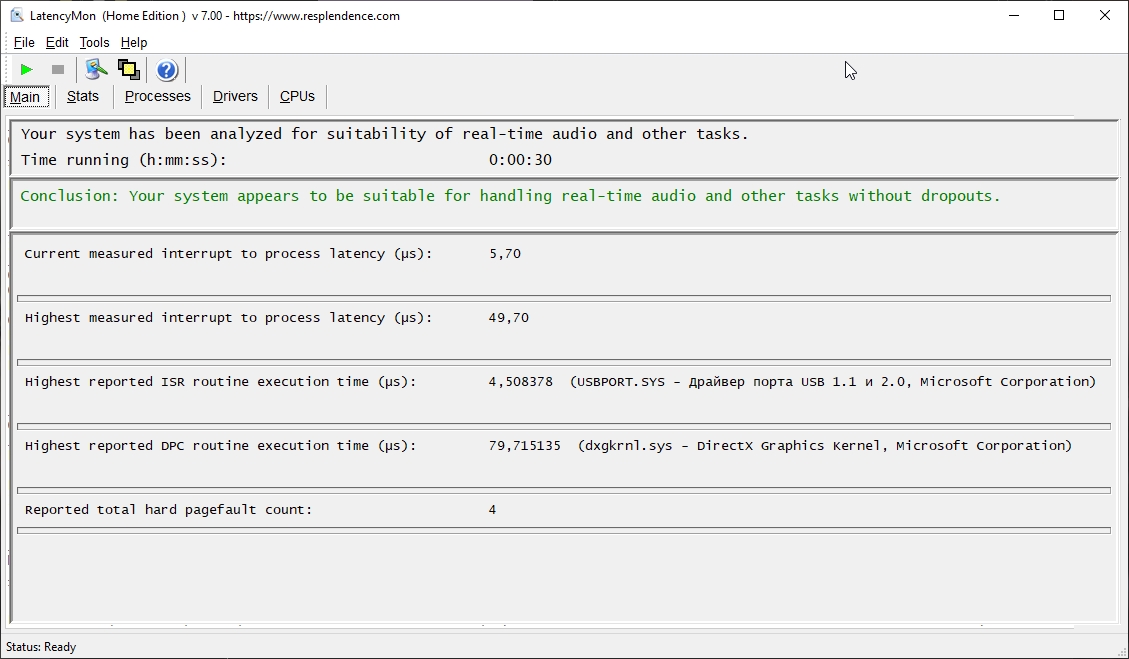Maximize the LatencyMon window
Screen dimensions: 1129x659
tap(1059, 16)
